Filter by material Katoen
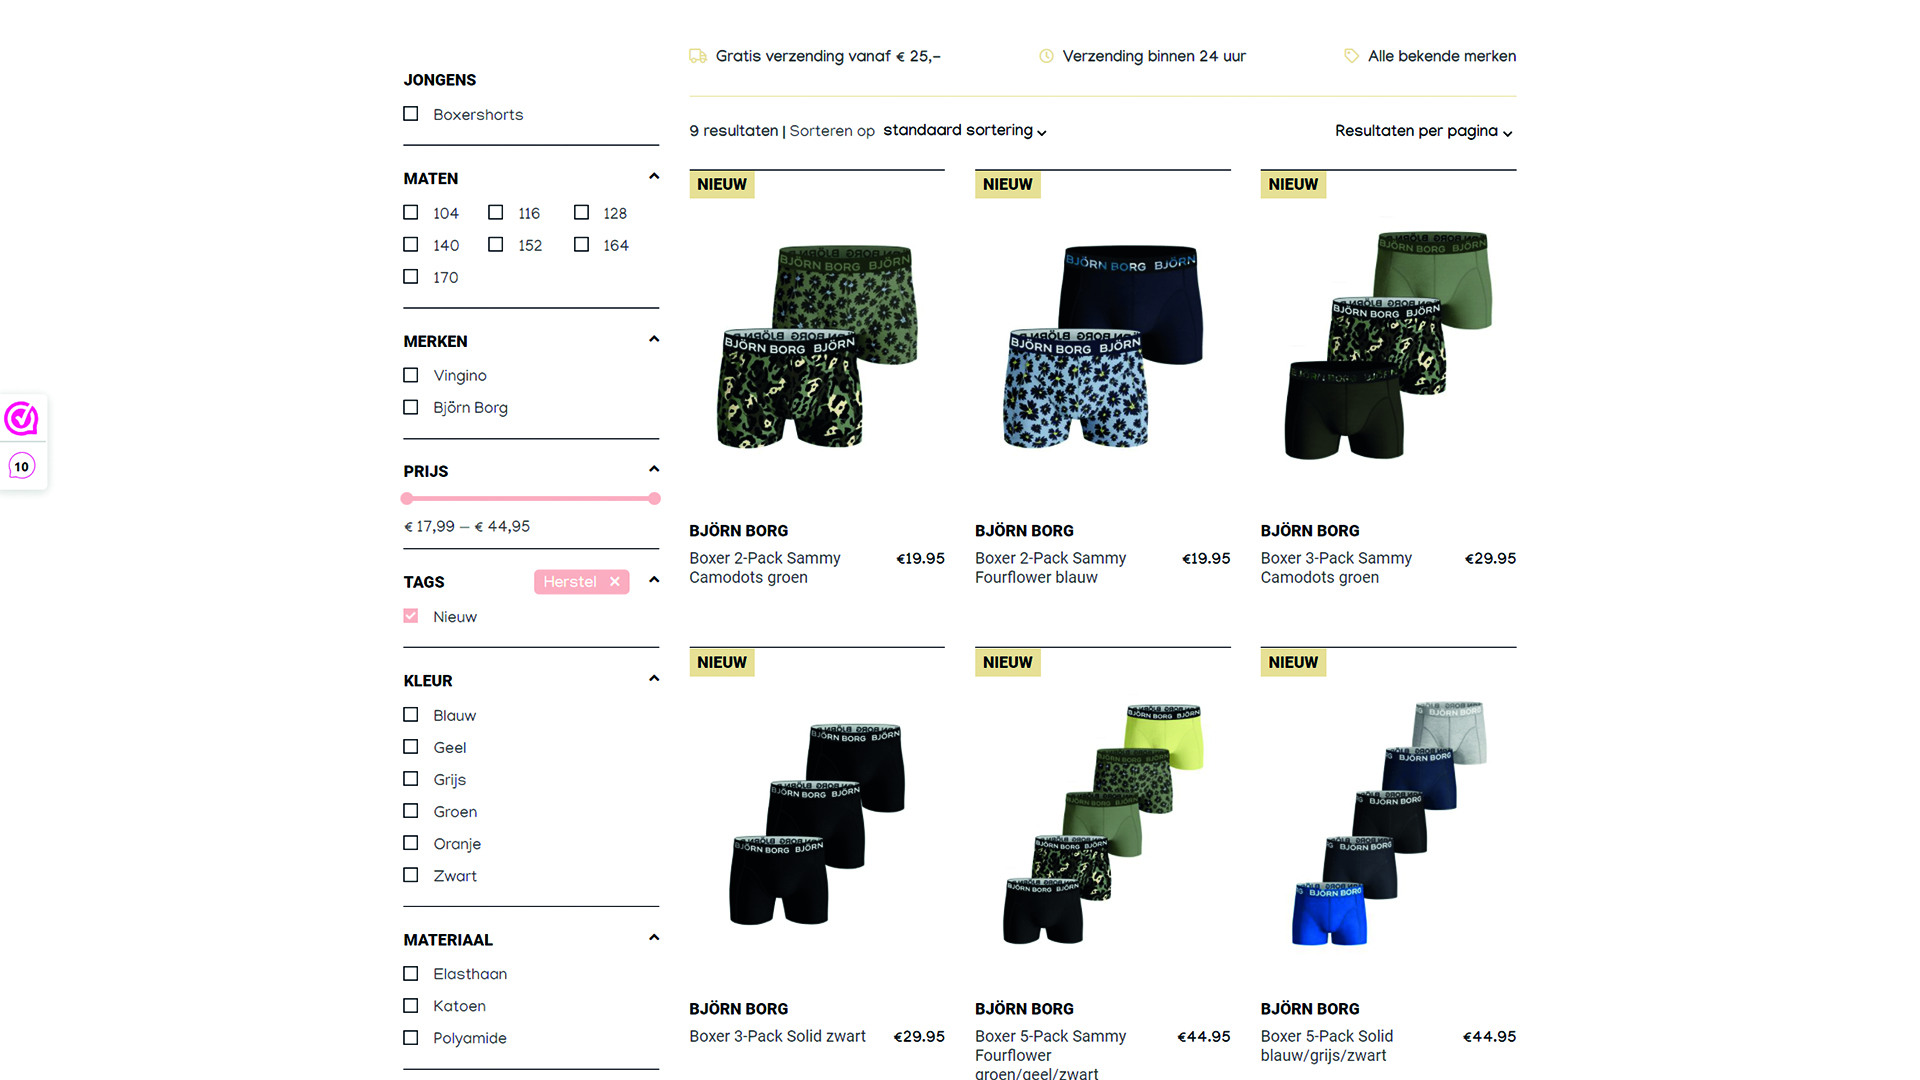This screenshot has height=1080, width=1920. [410, 1005]
